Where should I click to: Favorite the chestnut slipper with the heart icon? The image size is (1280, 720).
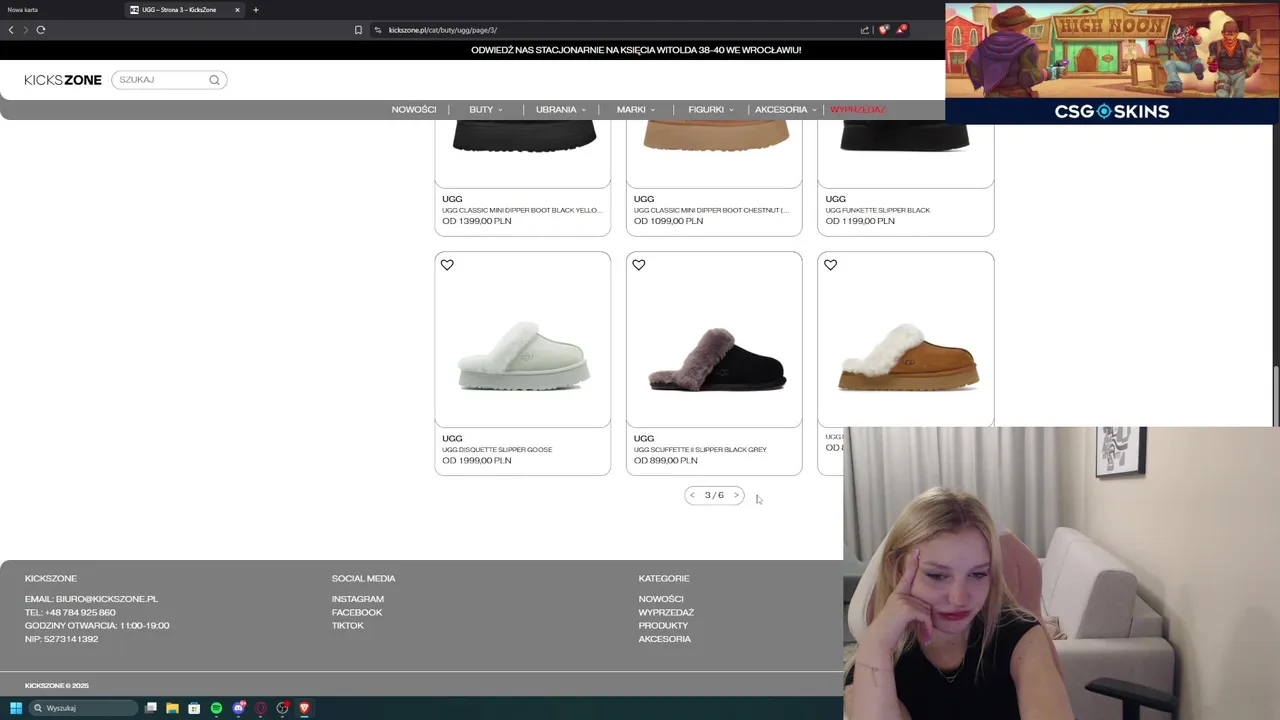pos(831,265)
